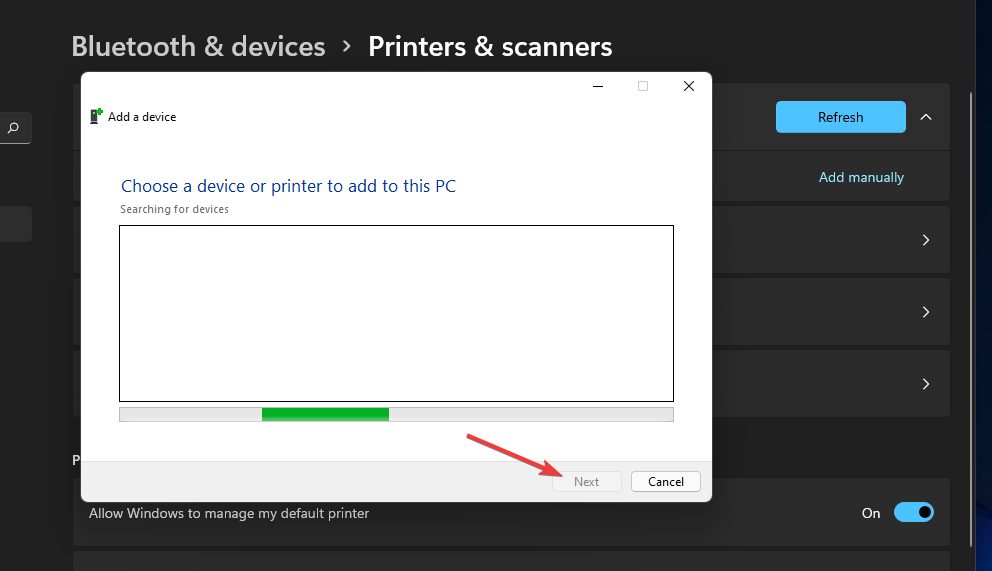Open the middle printer row chevron
The height and width of the screenshot is (571, 992).
coord(926,312)
